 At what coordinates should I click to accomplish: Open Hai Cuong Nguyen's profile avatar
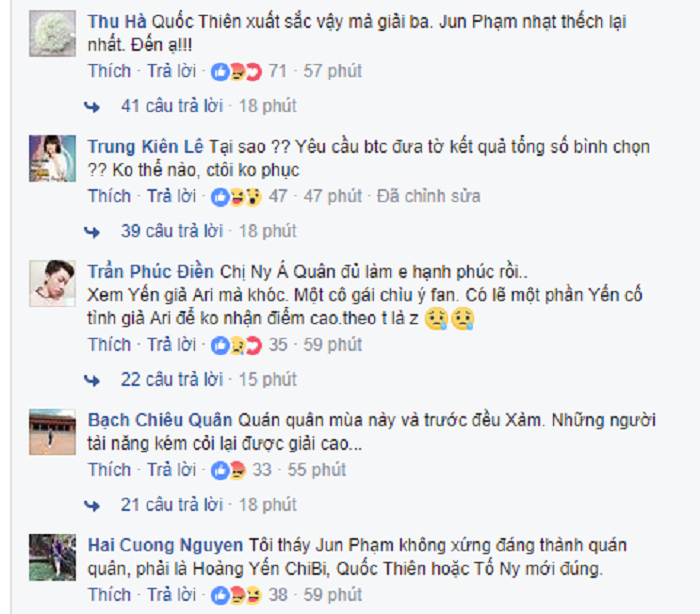point(52,557)
